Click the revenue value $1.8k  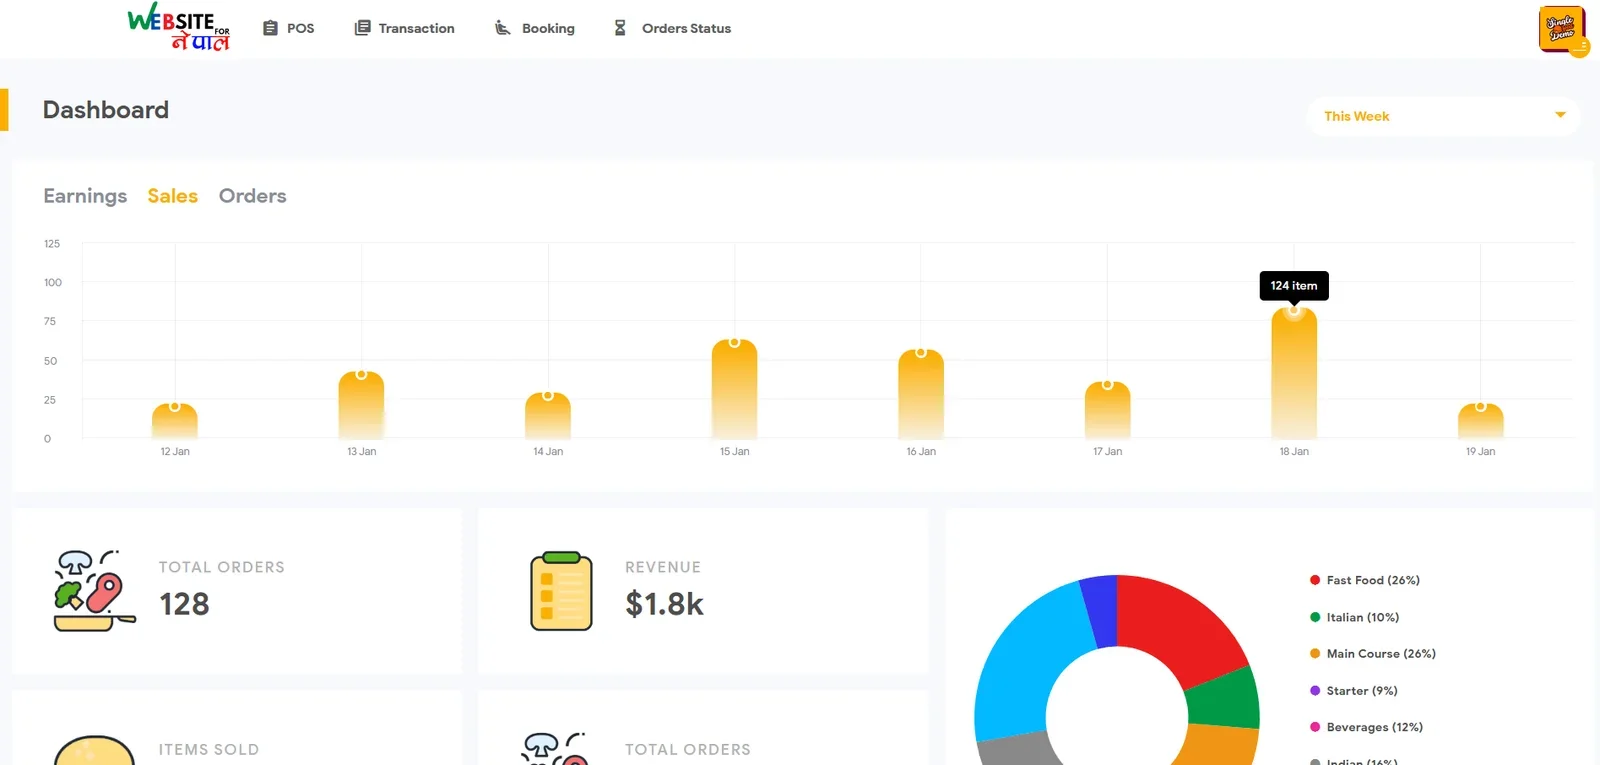[665, 604]
